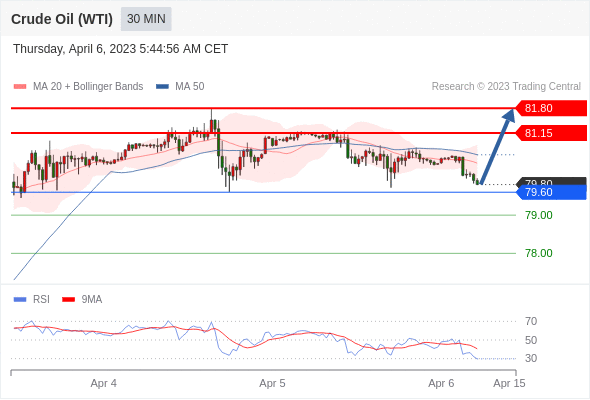Click the Apr 5 date axis label
The image size is (590, 400).
pyautogui.click(x=272, y=383)
